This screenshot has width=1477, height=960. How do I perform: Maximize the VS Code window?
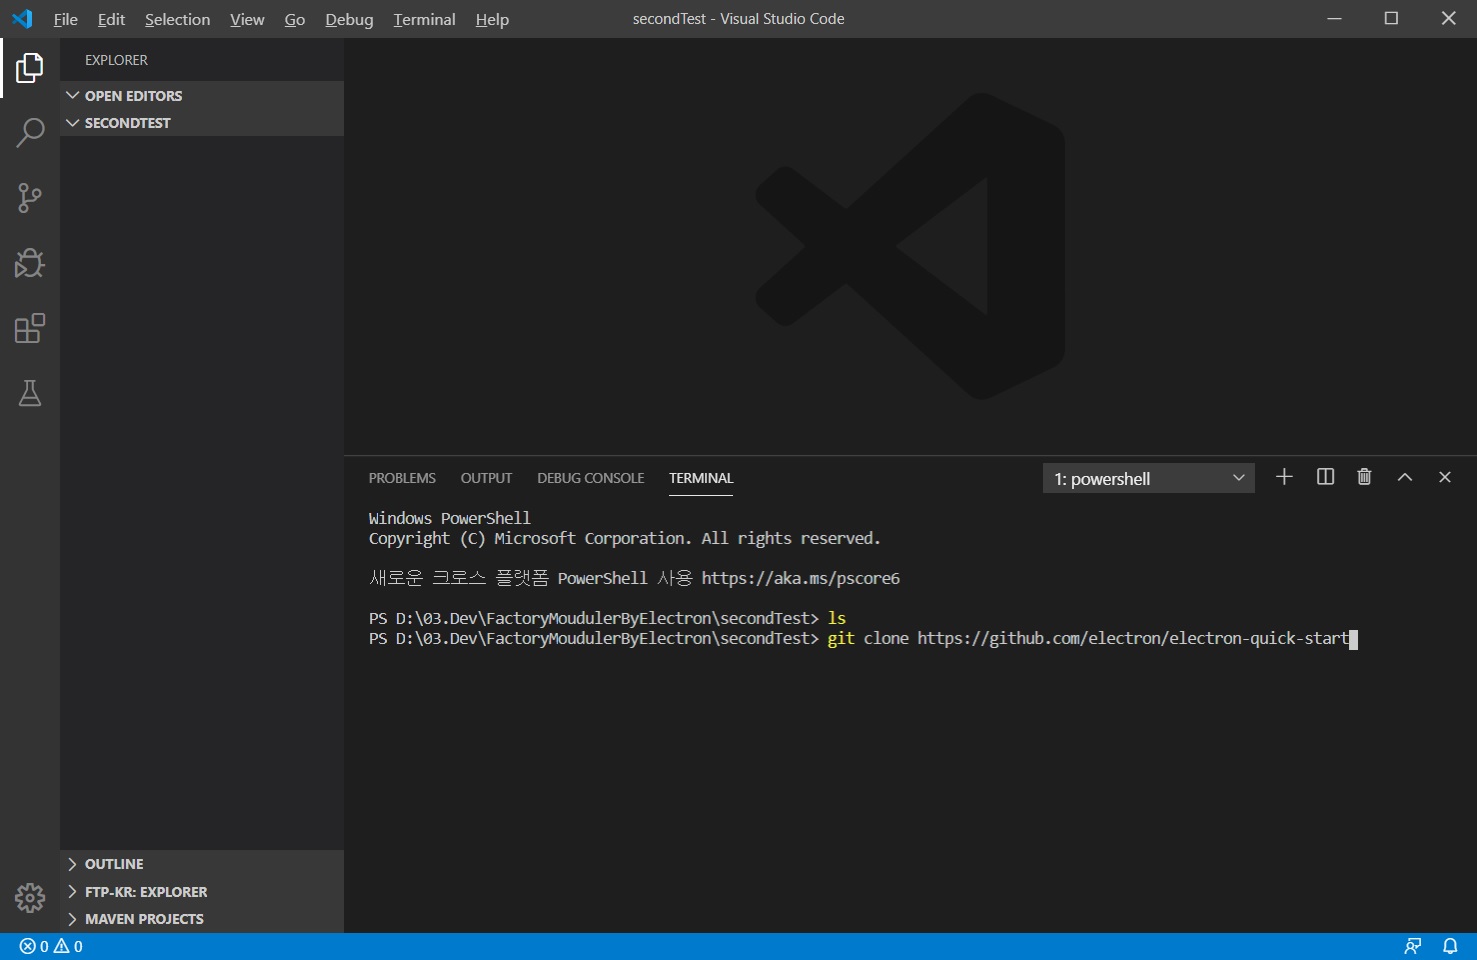coord(1391,19)
